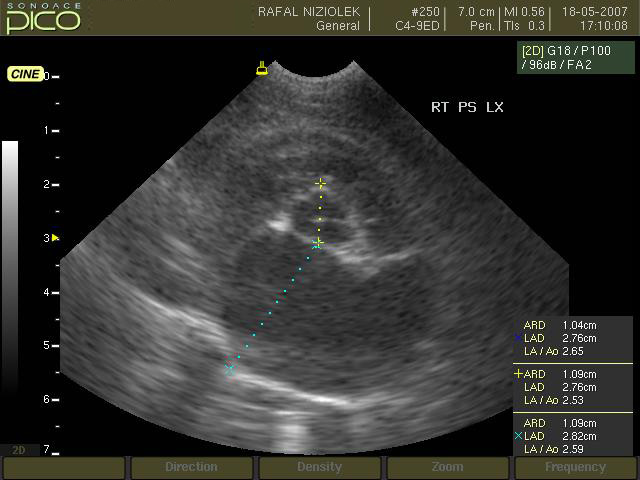Click the LA / Ao 2.65 result
This screenshot has width=640, height=480.
(554, 351)
